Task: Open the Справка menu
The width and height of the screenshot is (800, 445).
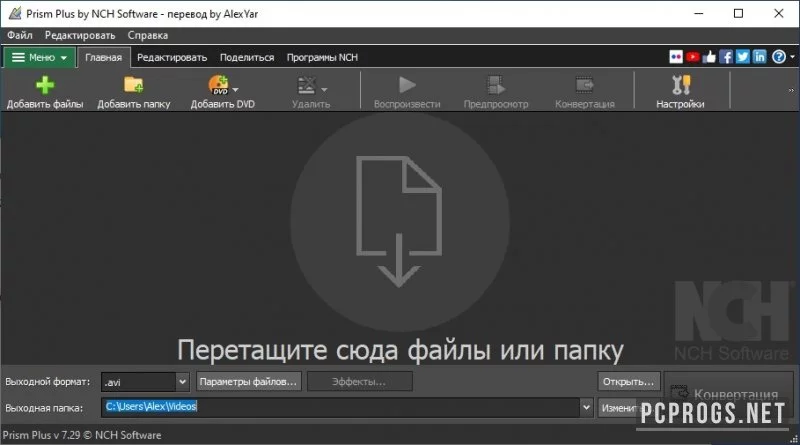Action: [x=147, y=35]
